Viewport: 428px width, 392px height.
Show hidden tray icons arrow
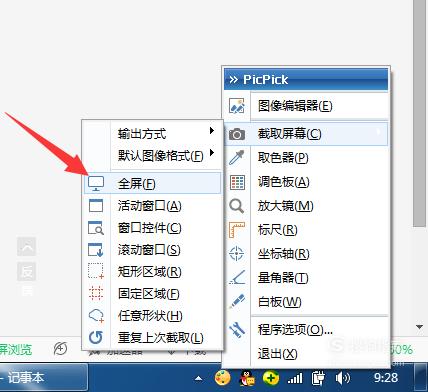coord(198,378)
